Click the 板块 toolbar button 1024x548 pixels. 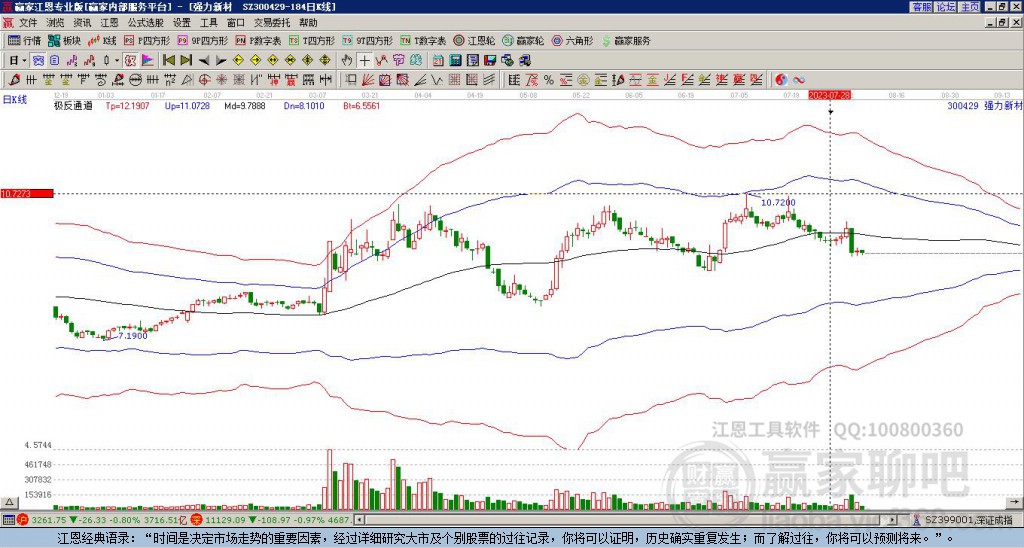point(65,40)
